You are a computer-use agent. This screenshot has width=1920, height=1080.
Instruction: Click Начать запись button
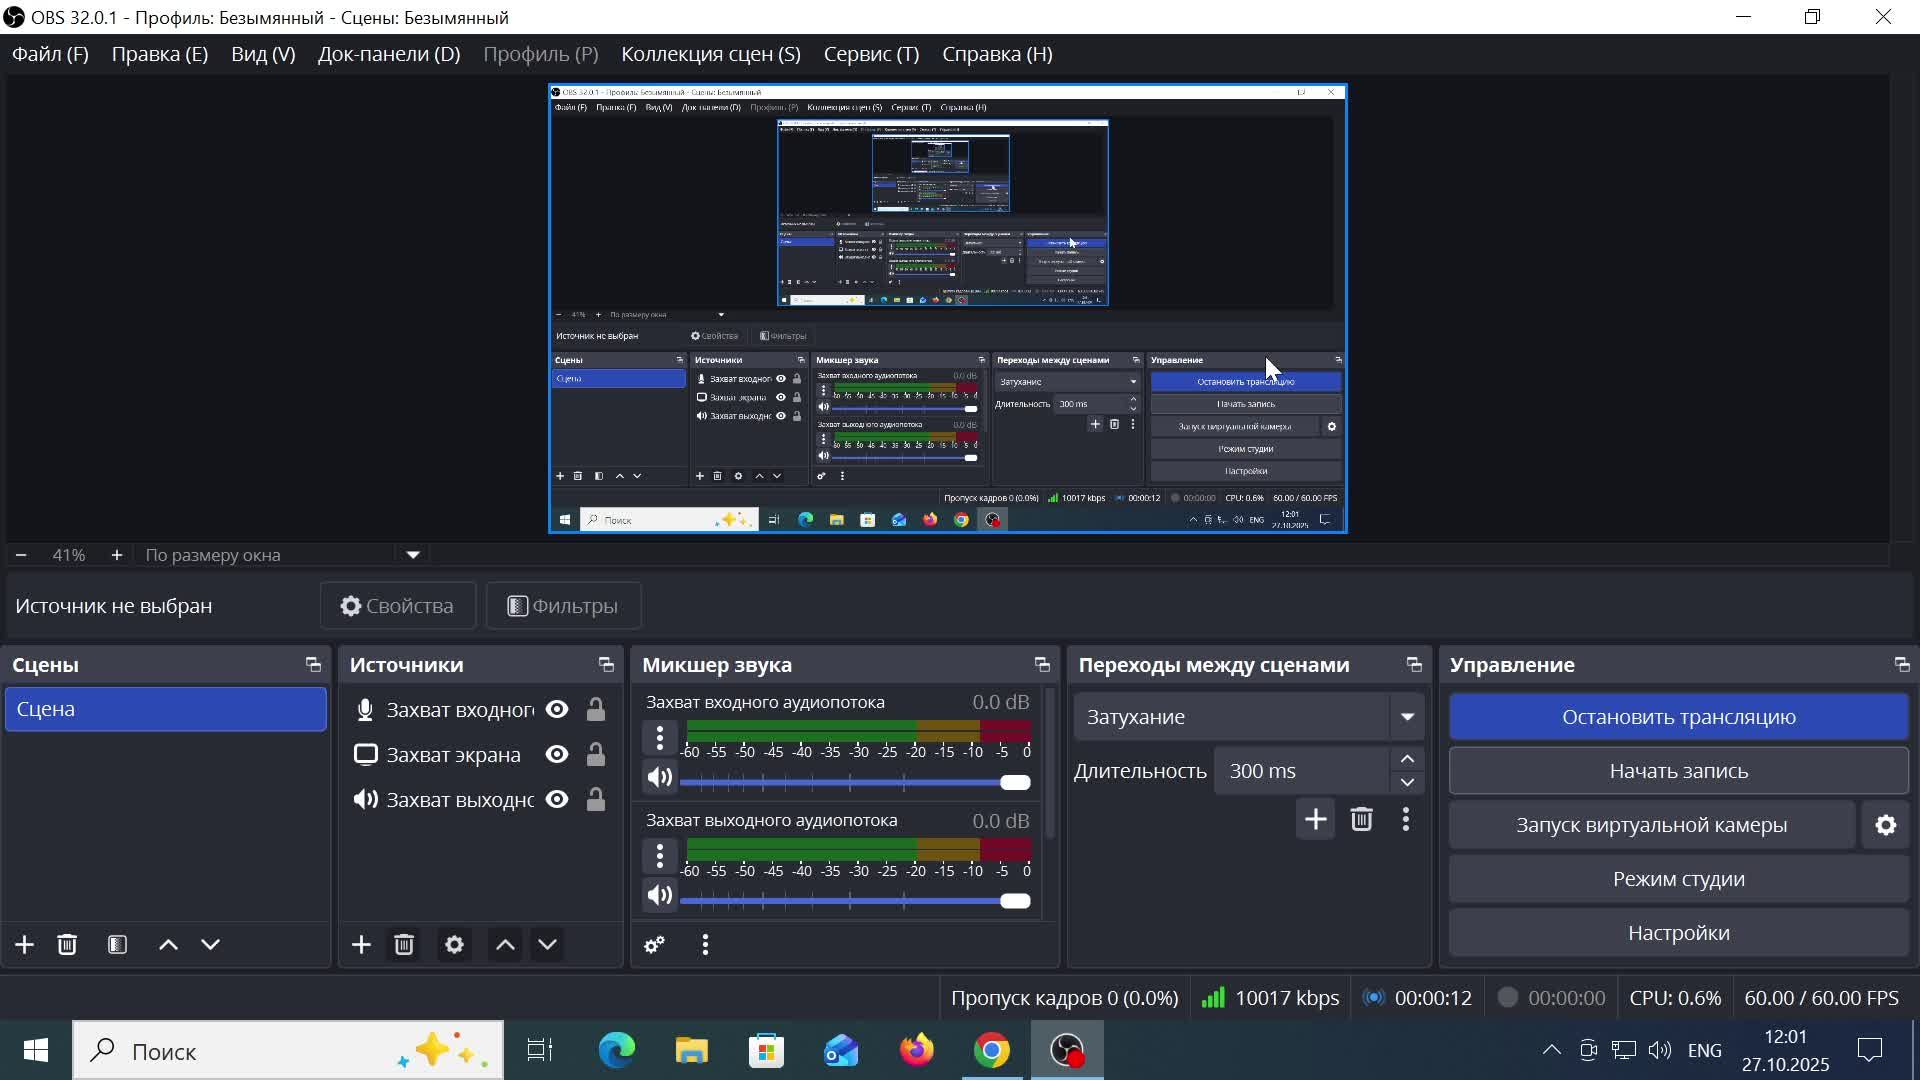[x=1678, y=771]
